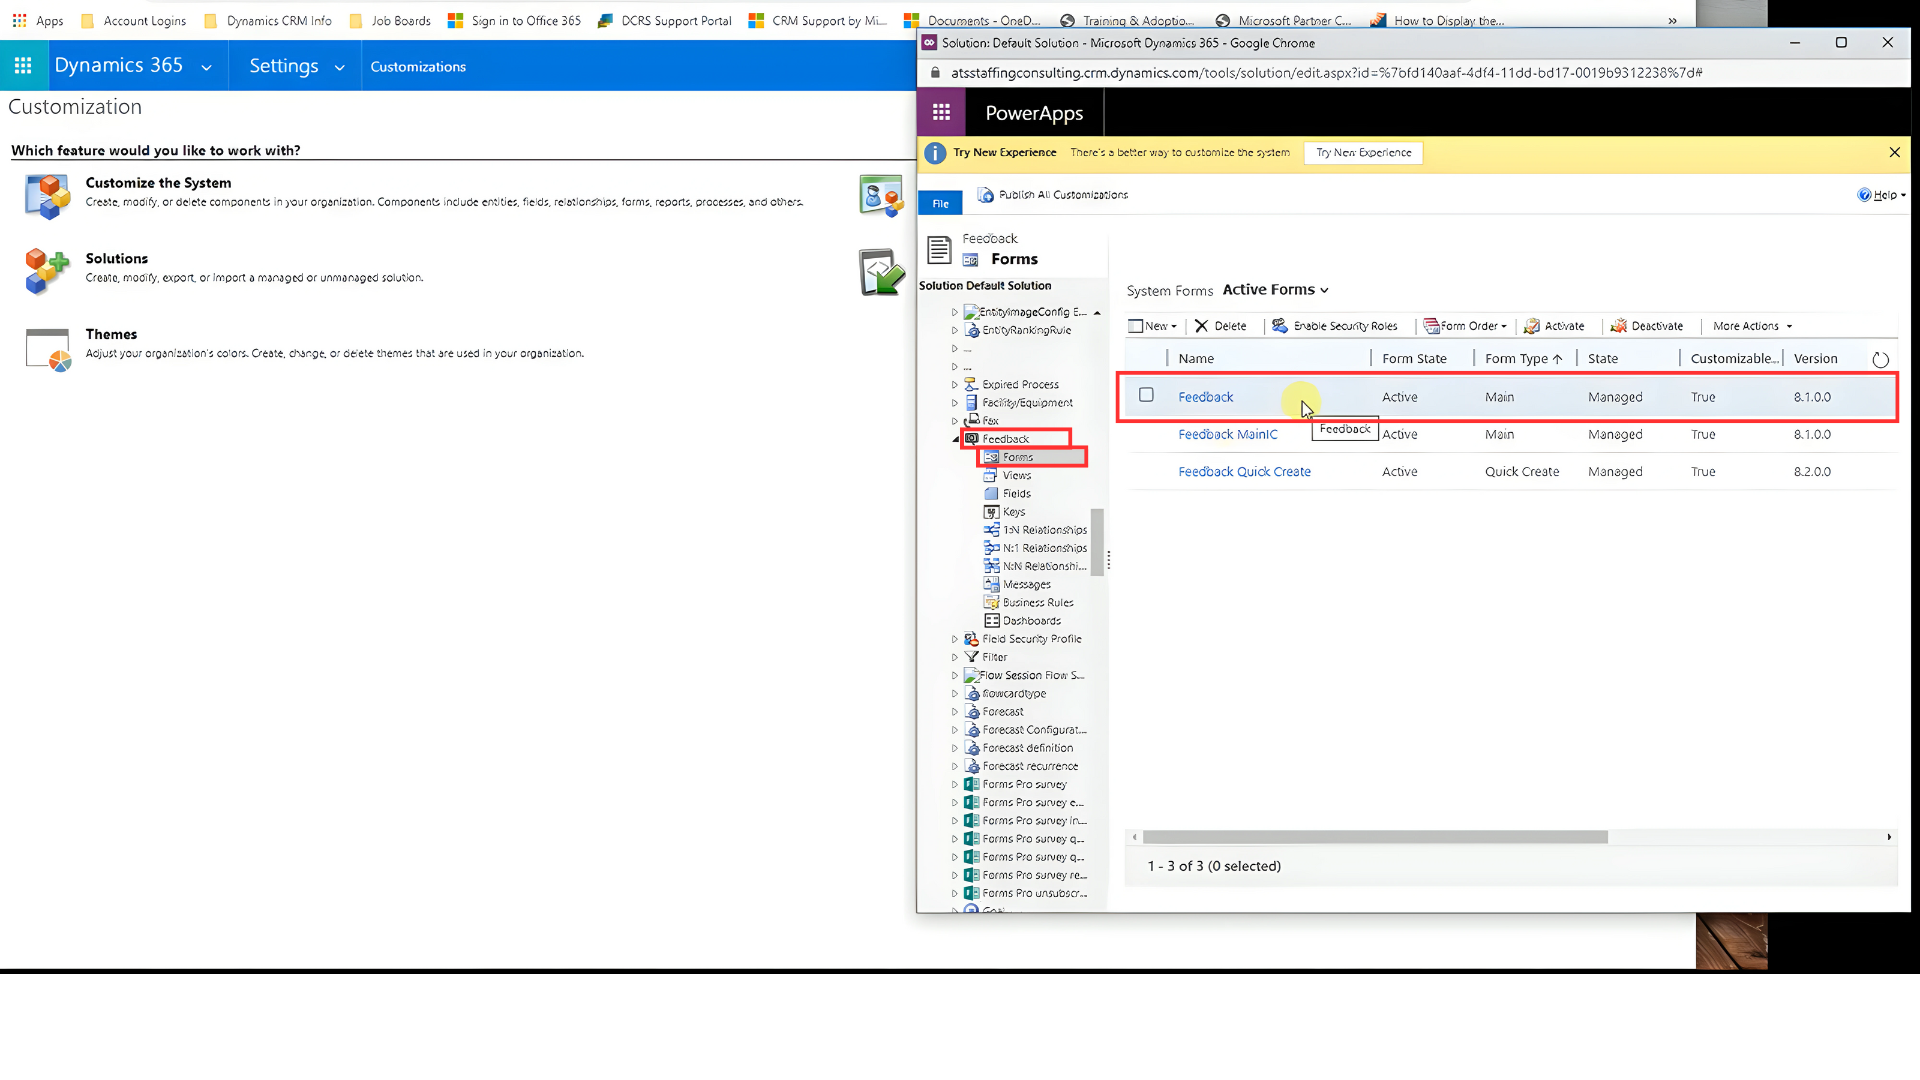Sort by the Form State column header

[x=1414, y=359]
